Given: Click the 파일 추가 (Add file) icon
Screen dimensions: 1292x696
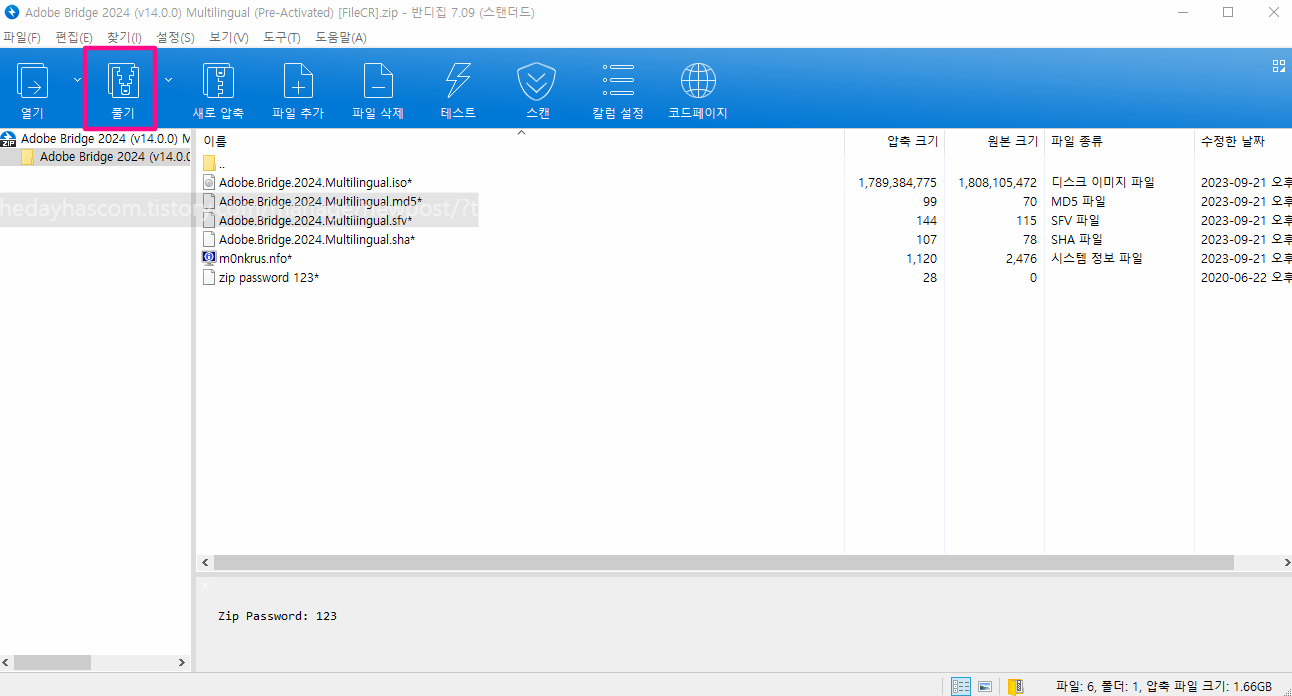Looking at the screenshot, I should pos(298,80).
